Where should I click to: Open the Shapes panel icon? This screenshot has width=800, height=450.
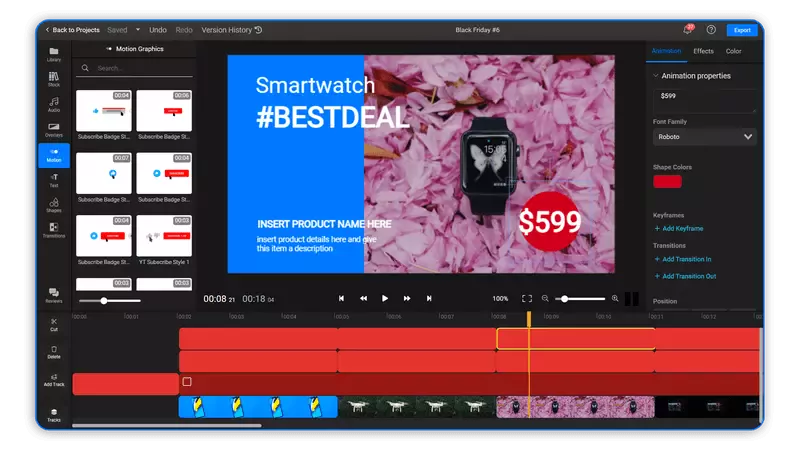click(x=54, y=205)
